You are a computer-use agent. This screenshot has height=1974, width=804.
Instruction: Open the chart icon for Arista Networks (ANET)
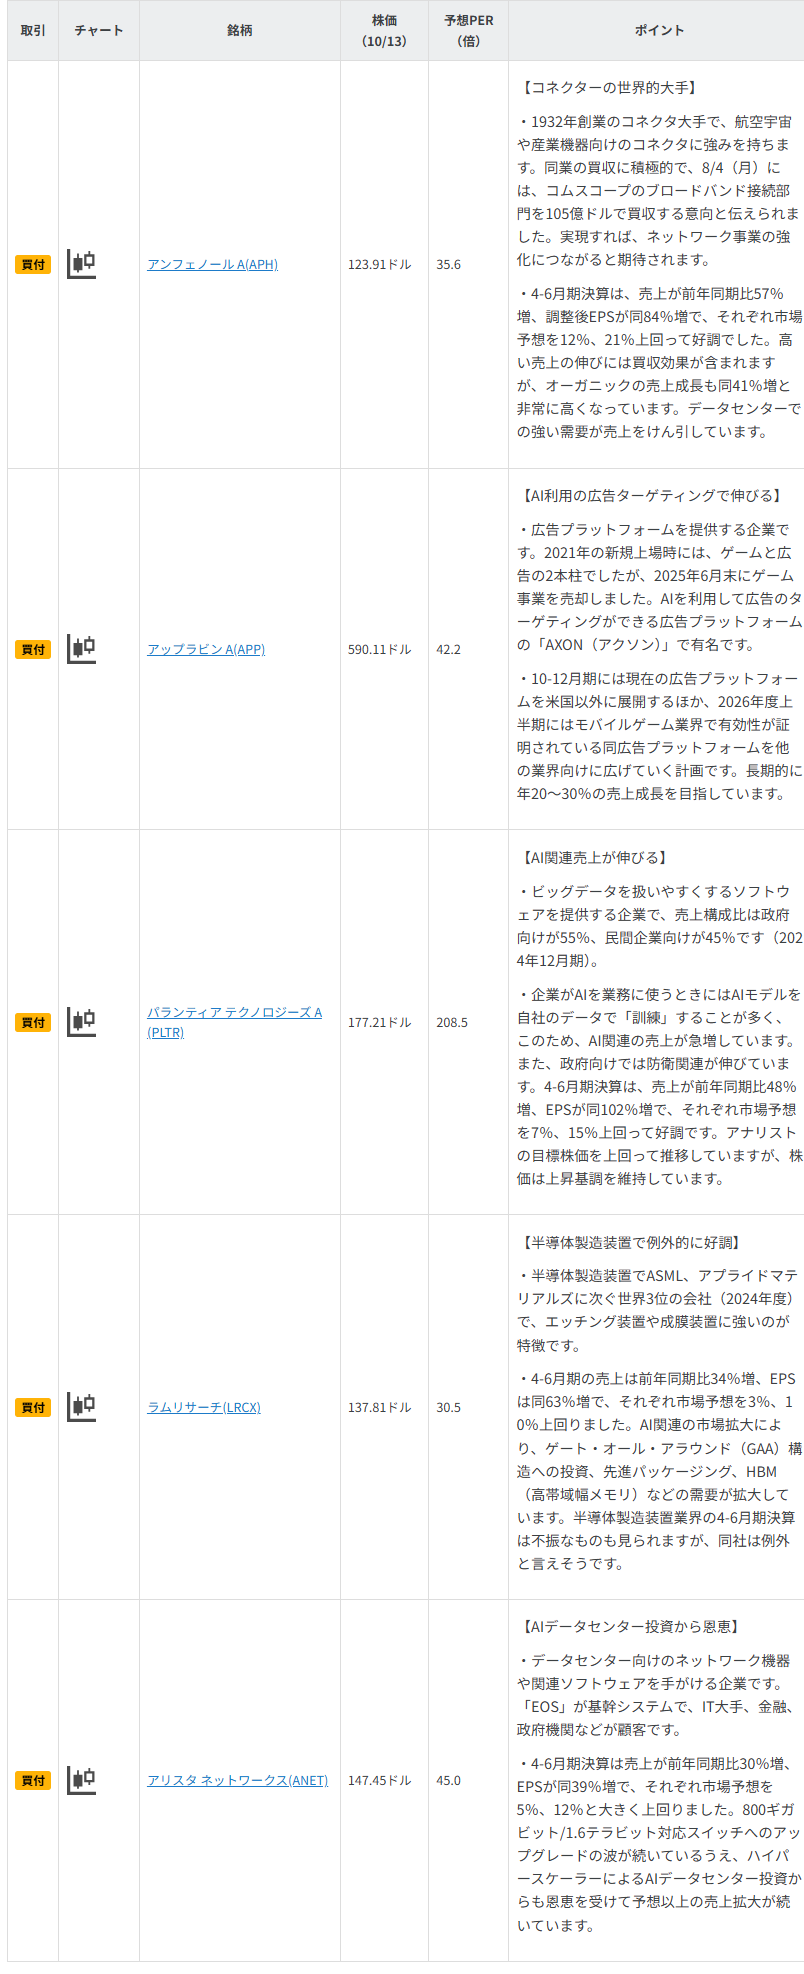[81, 1780]
